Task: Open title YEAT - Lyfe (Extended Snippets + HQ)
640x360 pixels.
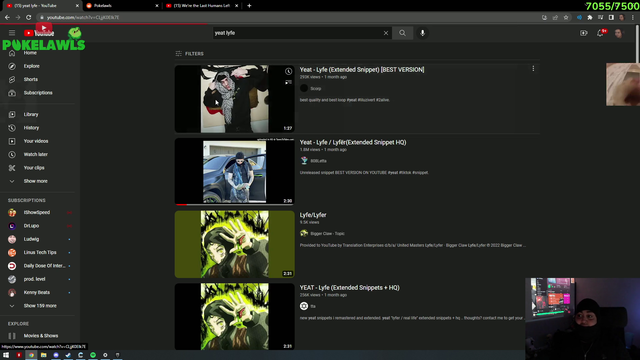Action: (349, 287)
